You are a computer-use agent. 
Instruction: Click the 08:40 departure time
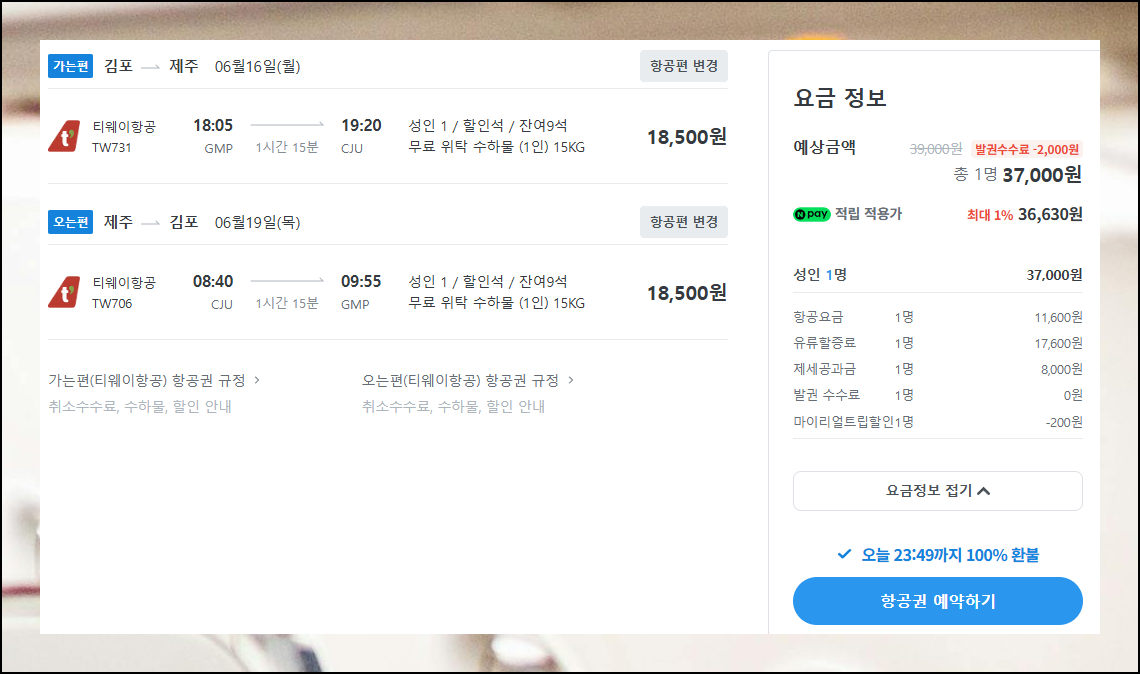(212, 281)
